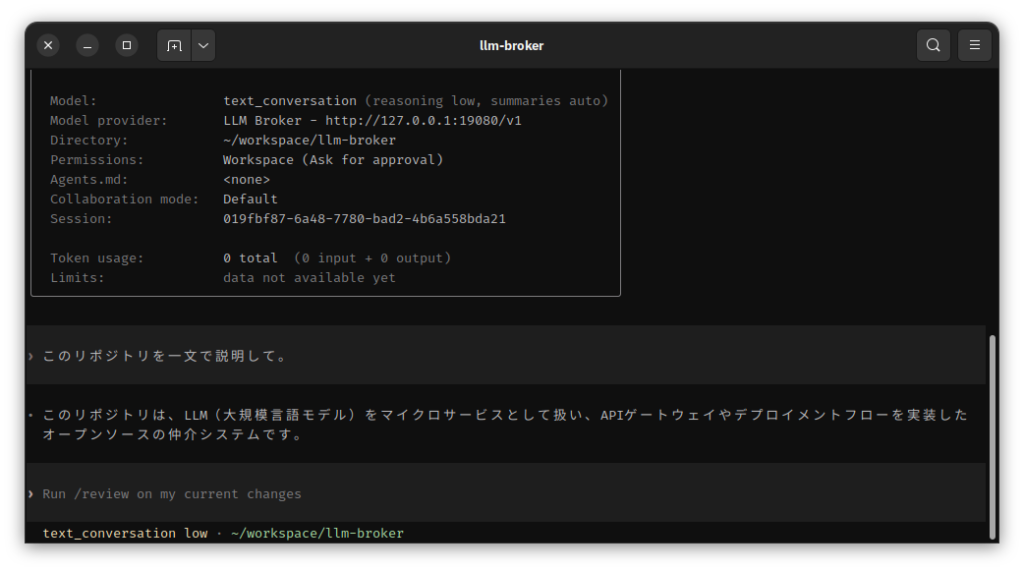Open the hamburger main menu
Viewport: 1024px width, 571px height.
click(x=974, y=45)
